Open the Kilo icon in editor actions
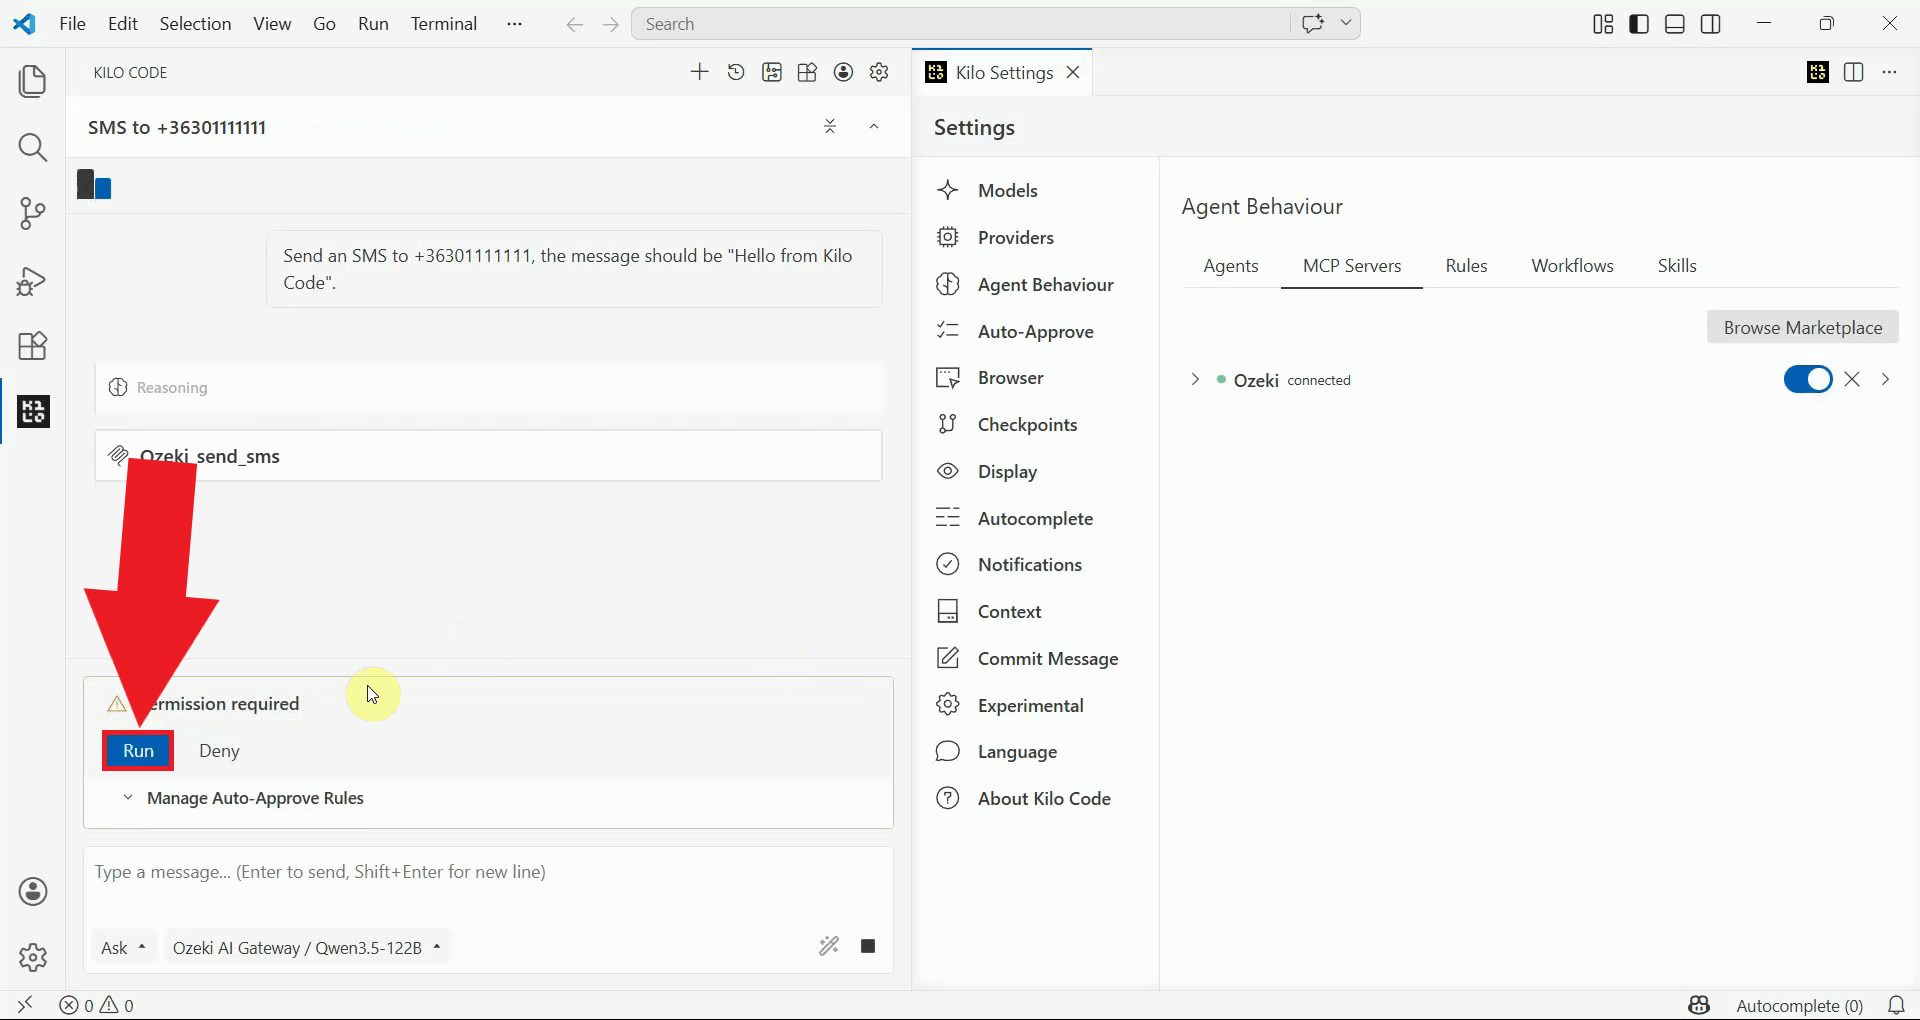The height and width of the screenshot is (1020, 1920). pyautogui.click(x=1818, y=72)
